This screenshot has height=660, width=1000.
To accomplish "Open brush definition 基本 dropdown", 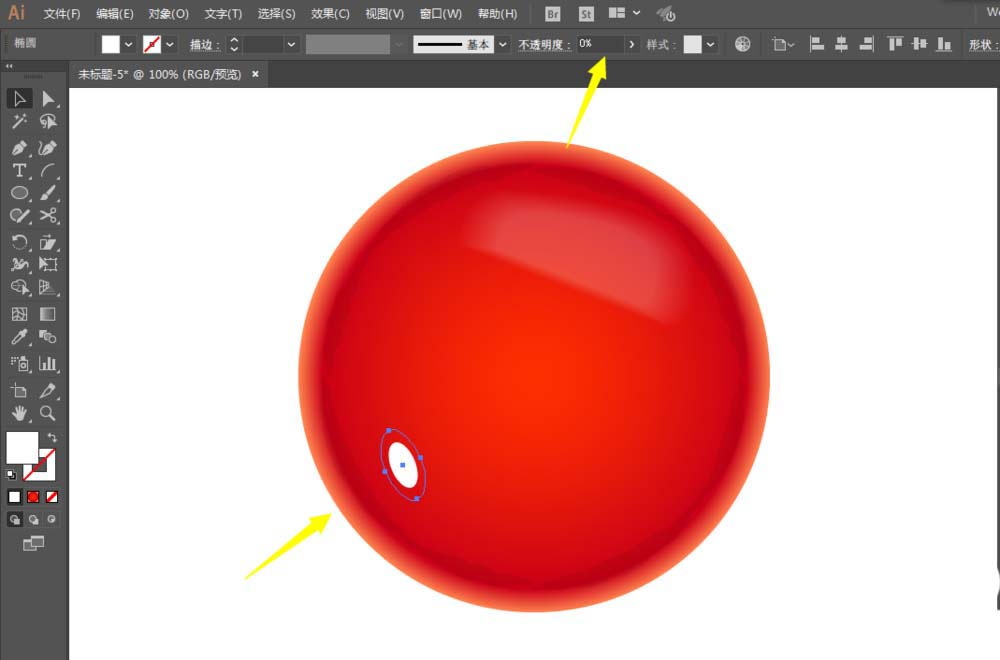I will coord(503,44).
